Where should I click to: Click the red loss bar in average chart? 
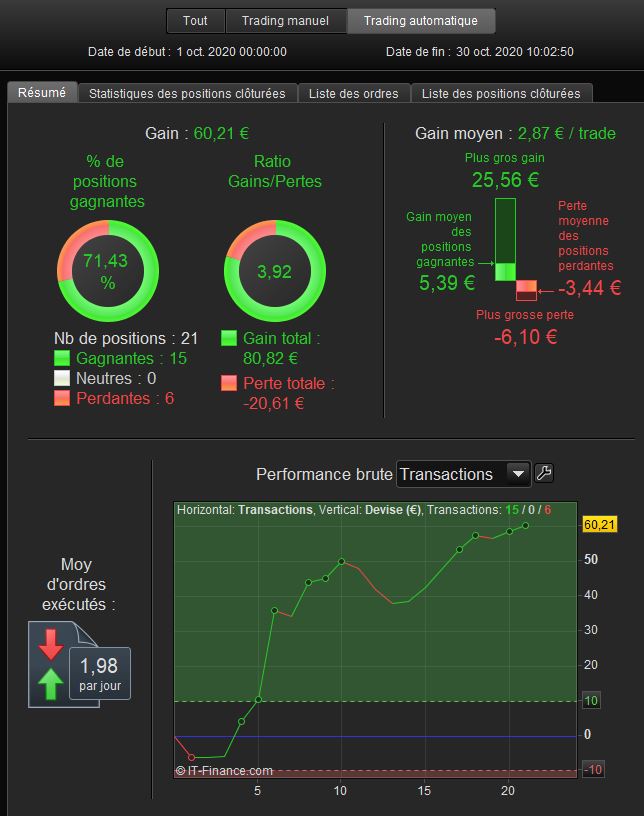(526, 290)
